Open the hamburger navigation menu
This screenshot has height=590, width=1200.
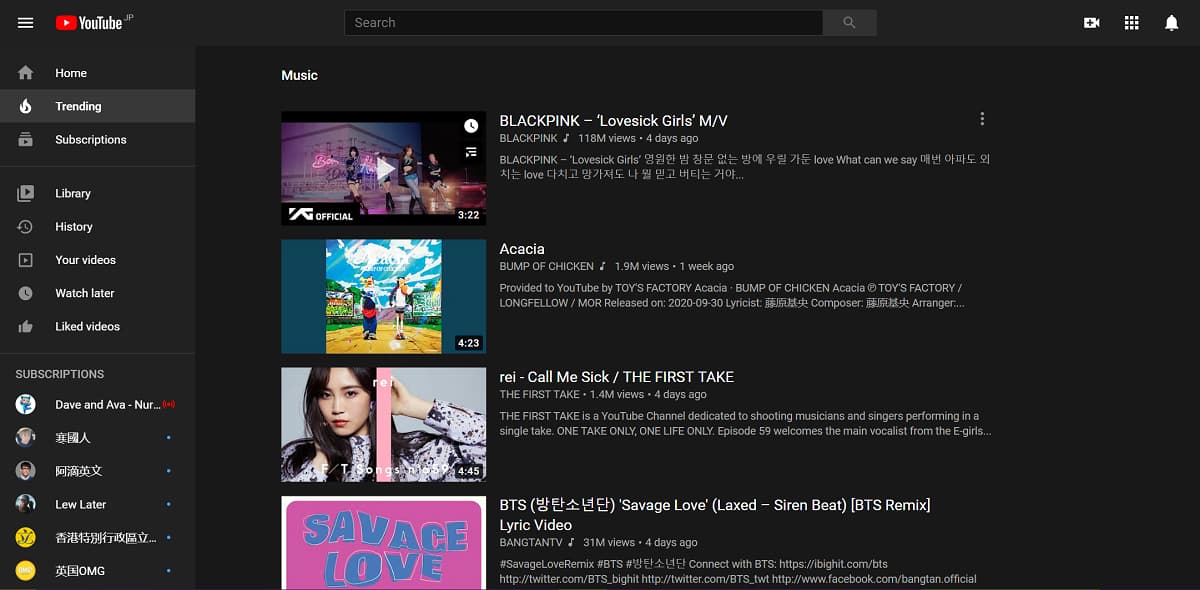coord(25,22)
